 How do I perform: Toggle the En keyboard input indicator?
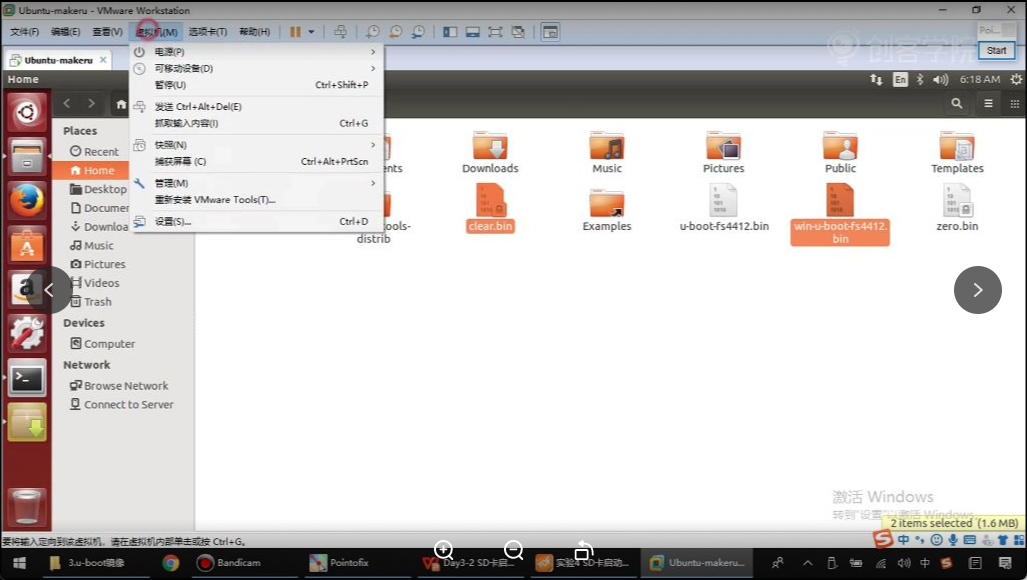click(901, 79)
